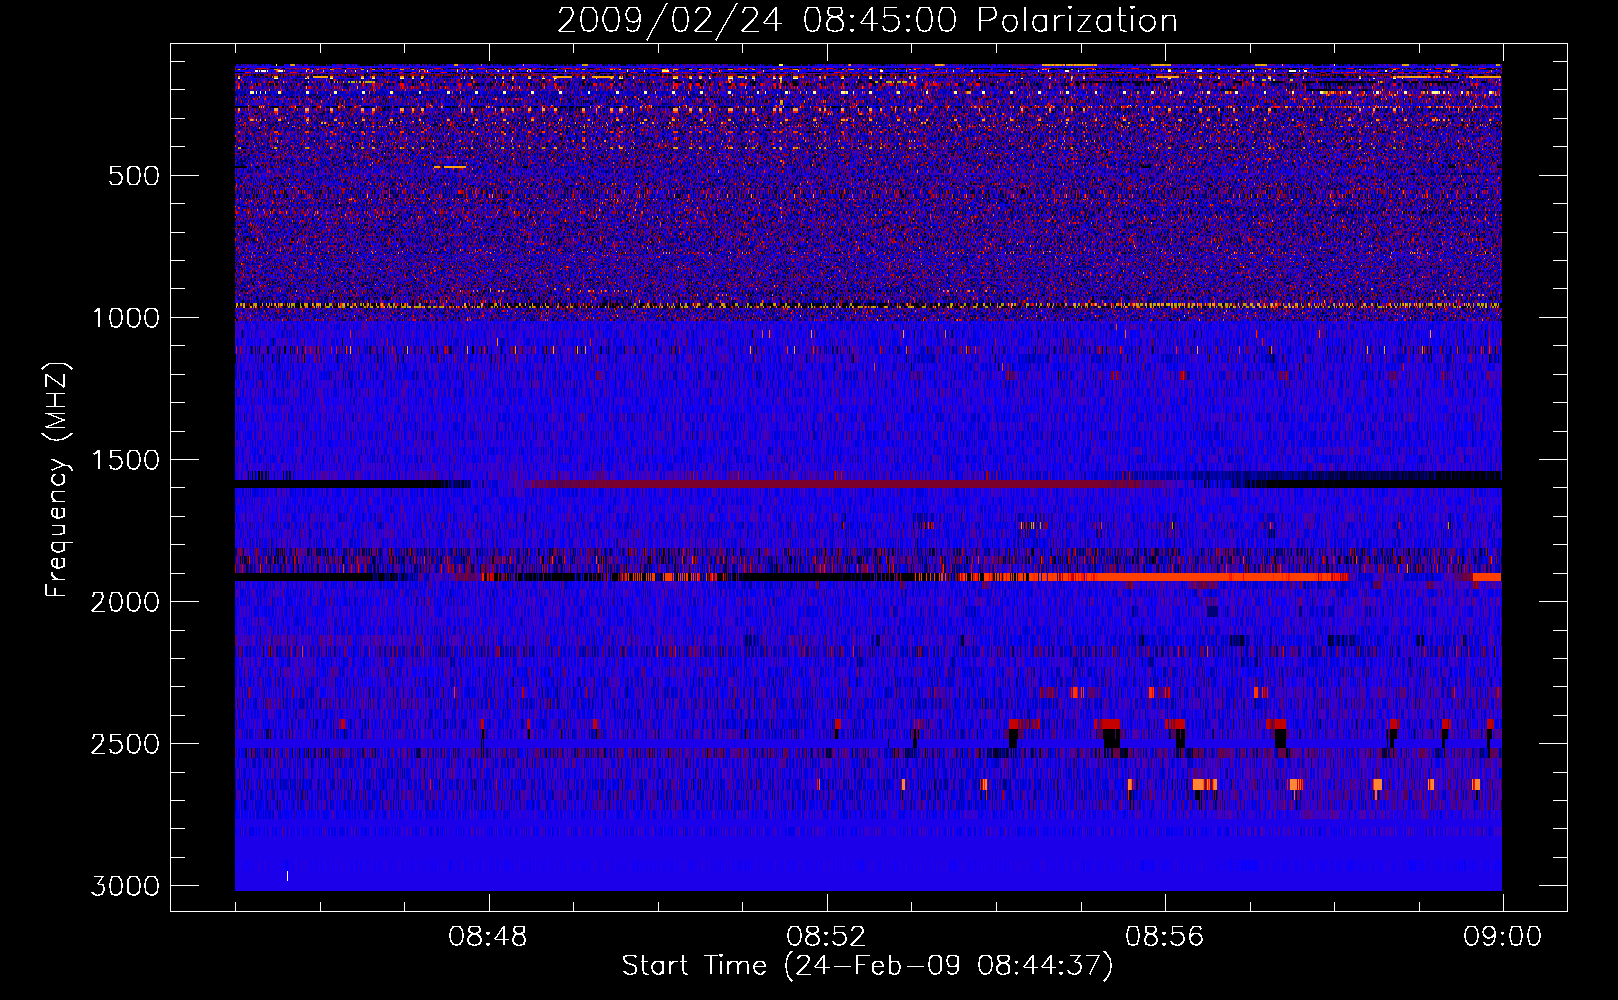The image size is (1618, 1000).
Task: Click the 2000 frequency tick label
Action: pos(125,602)
